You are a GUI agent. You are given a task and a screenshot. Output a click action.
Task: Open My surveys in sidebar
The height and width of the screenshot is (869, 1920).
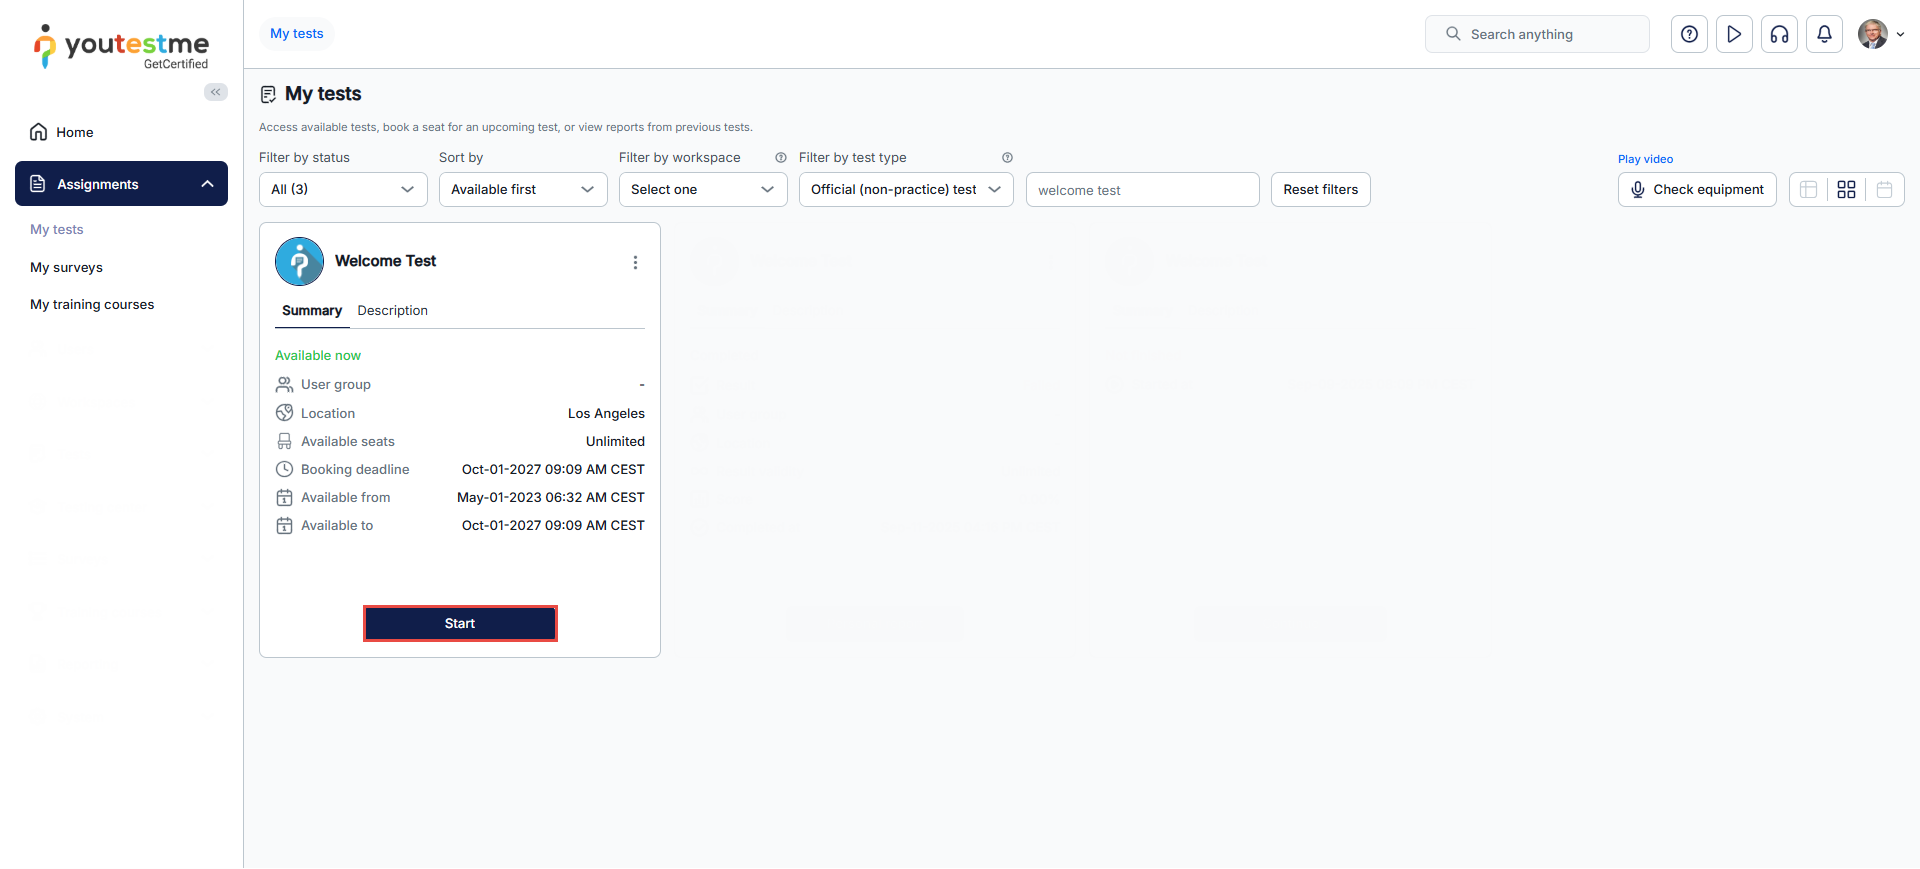tap(66, 268)
